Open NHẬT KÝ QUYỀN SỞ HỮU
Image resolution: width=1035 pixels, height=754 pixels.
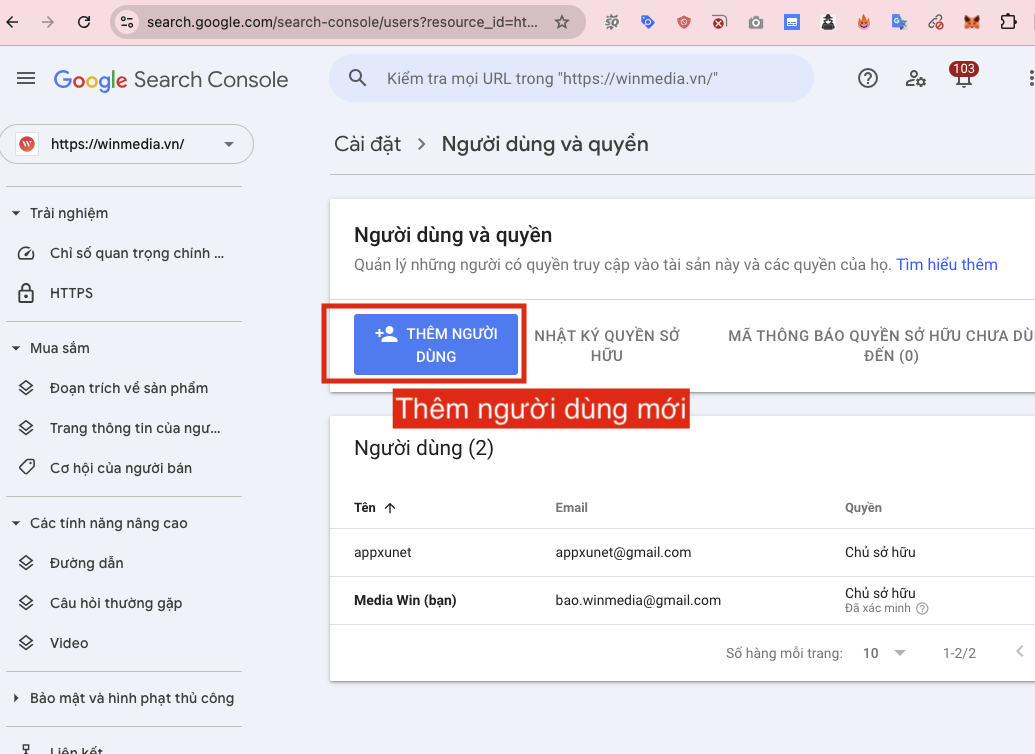pyautogui.click(x=607, y=345)
